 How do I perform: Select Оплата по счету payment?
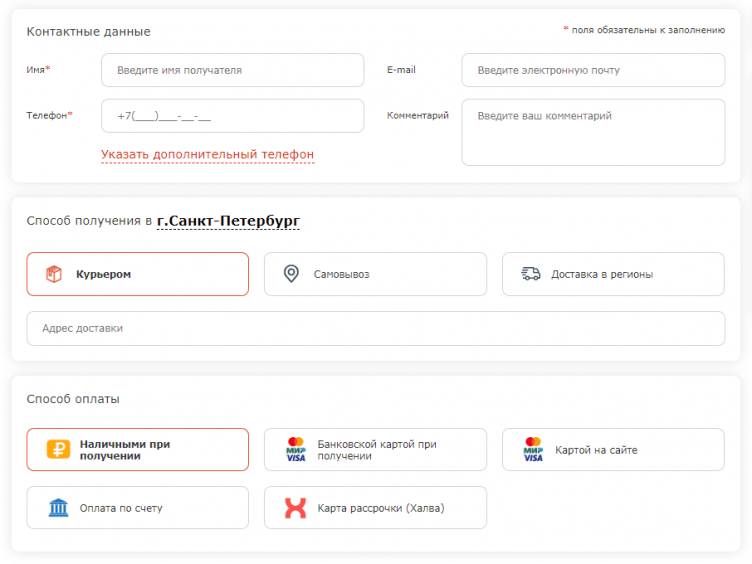[x=138, y=508]
